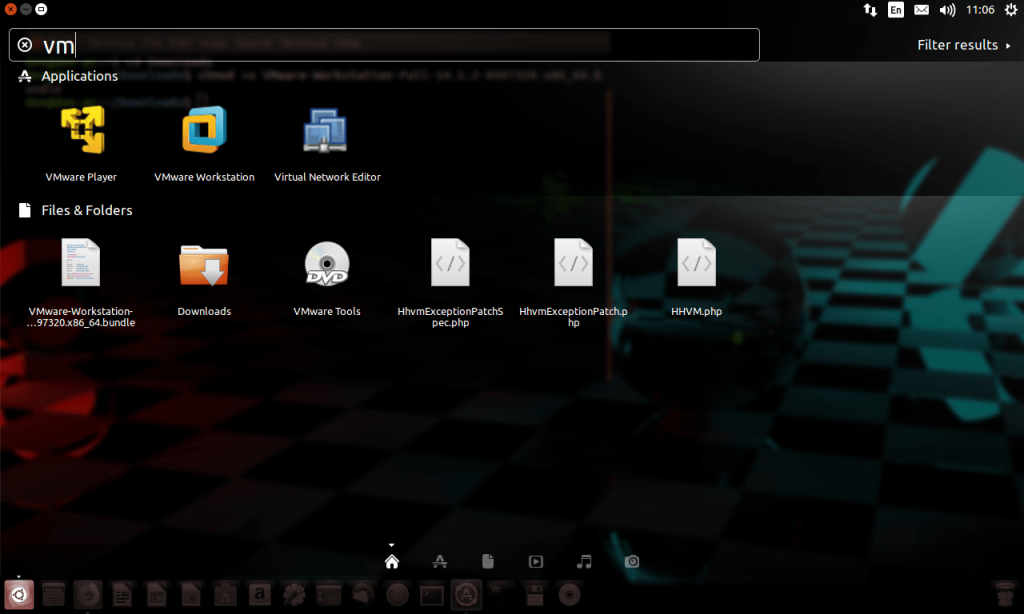Restore the Dash with the maximize button
This screenshot has height=614, width=1024.
pyautogui.click(x=41, y=9)
